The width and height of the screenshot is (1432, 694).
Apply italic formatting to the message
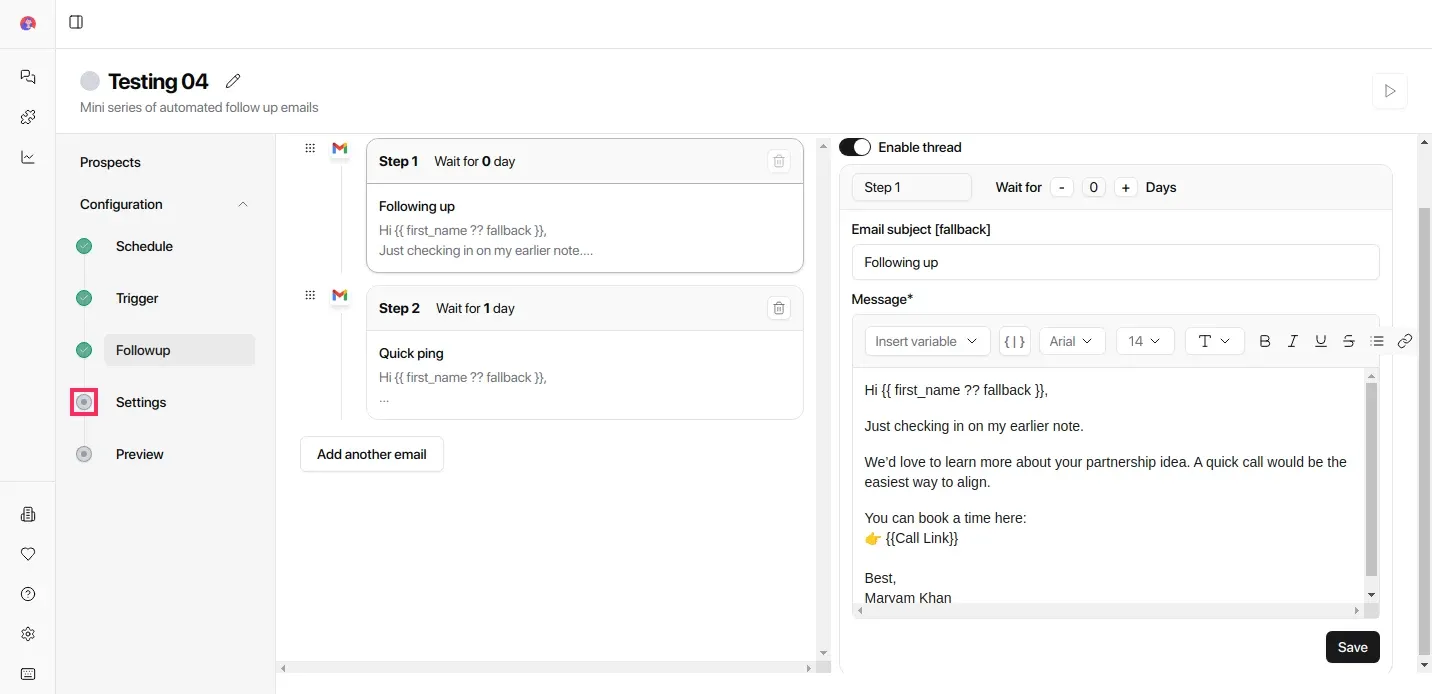pyautogui.click(x=1293, y=341)
